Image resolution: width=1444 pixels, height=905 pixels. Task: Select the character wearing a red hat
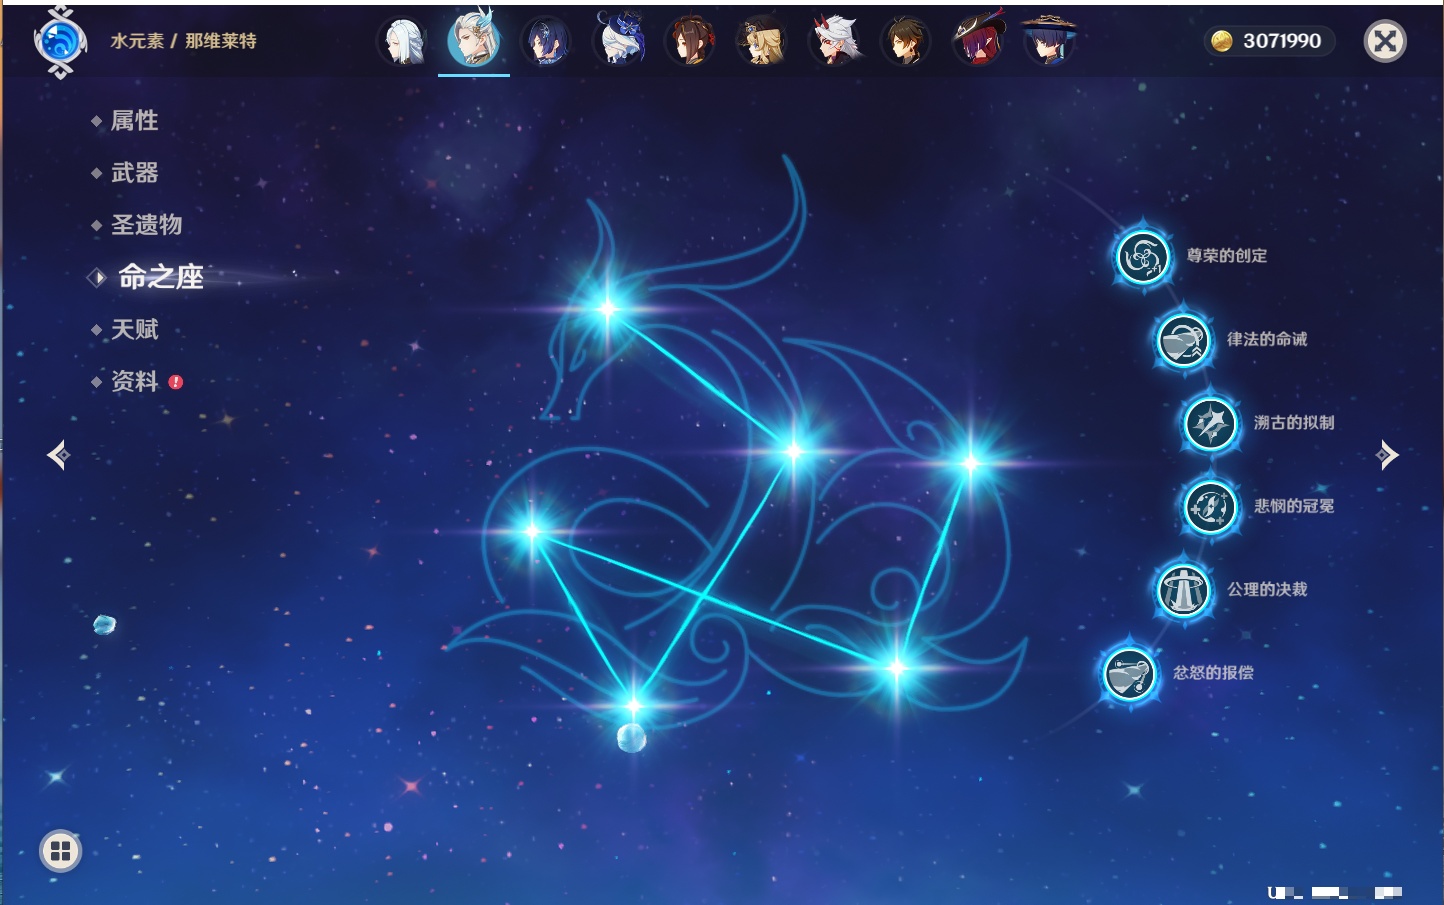click(x=978, y=42)
